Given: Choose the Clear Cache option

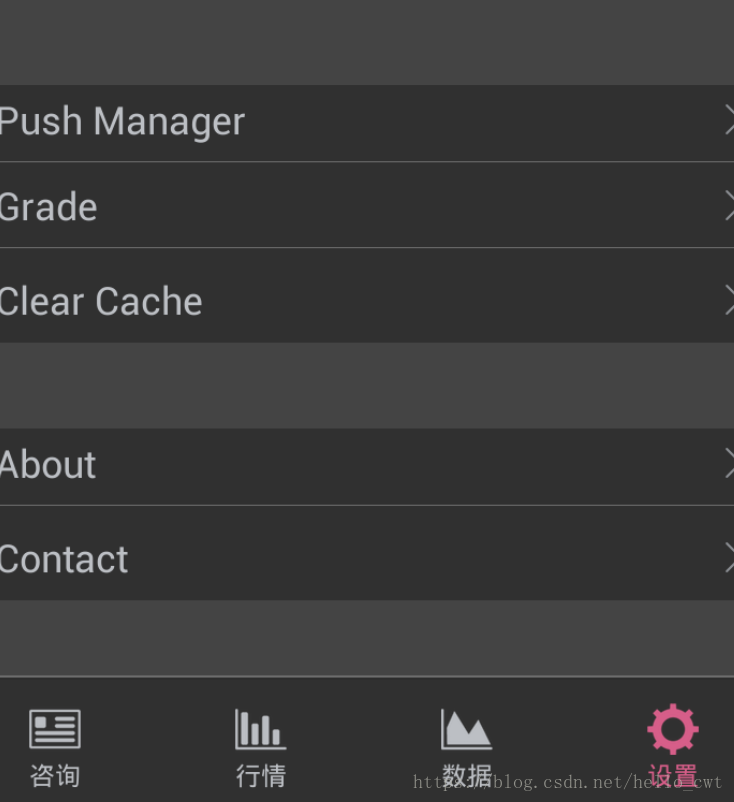Looking at the screenshot, I should pyautogui.click(x=367, y=295).
